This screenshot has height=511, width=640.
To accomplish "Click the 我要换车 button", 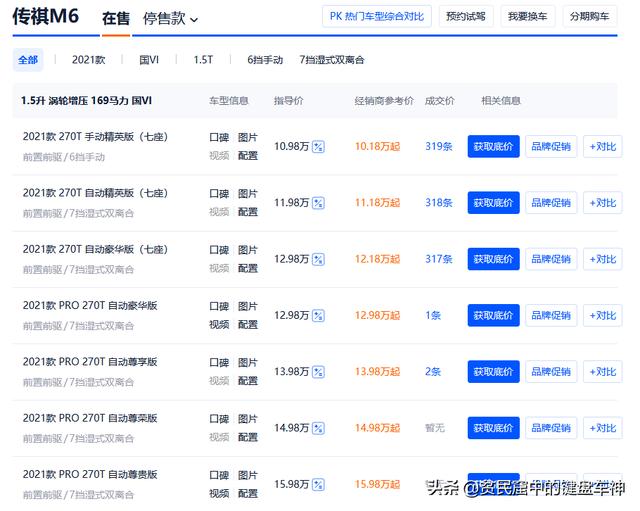I will [527, 16].
